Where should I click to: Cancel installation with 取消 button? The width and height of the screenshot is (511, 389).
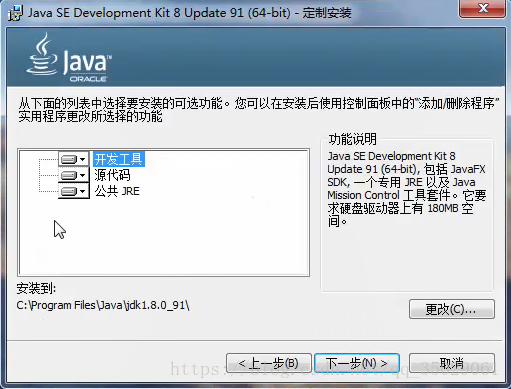452,363
